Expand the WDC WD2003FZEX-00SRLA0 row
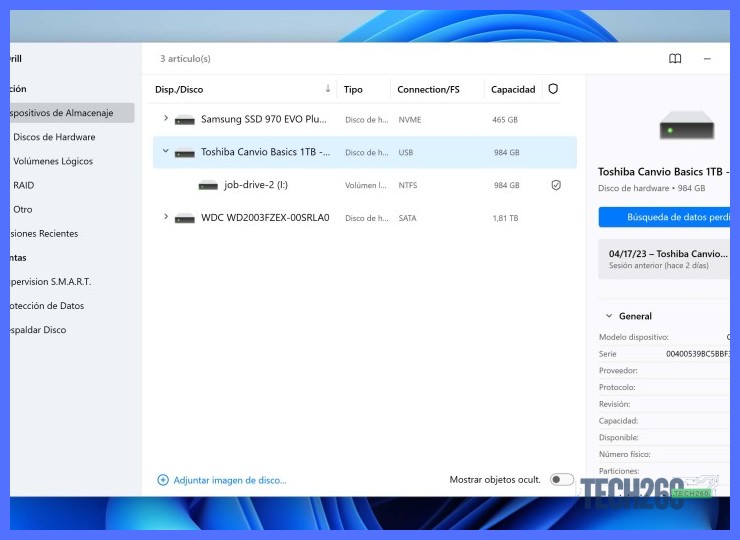This screenshot has width=740, height=540. tap(166, 216)
